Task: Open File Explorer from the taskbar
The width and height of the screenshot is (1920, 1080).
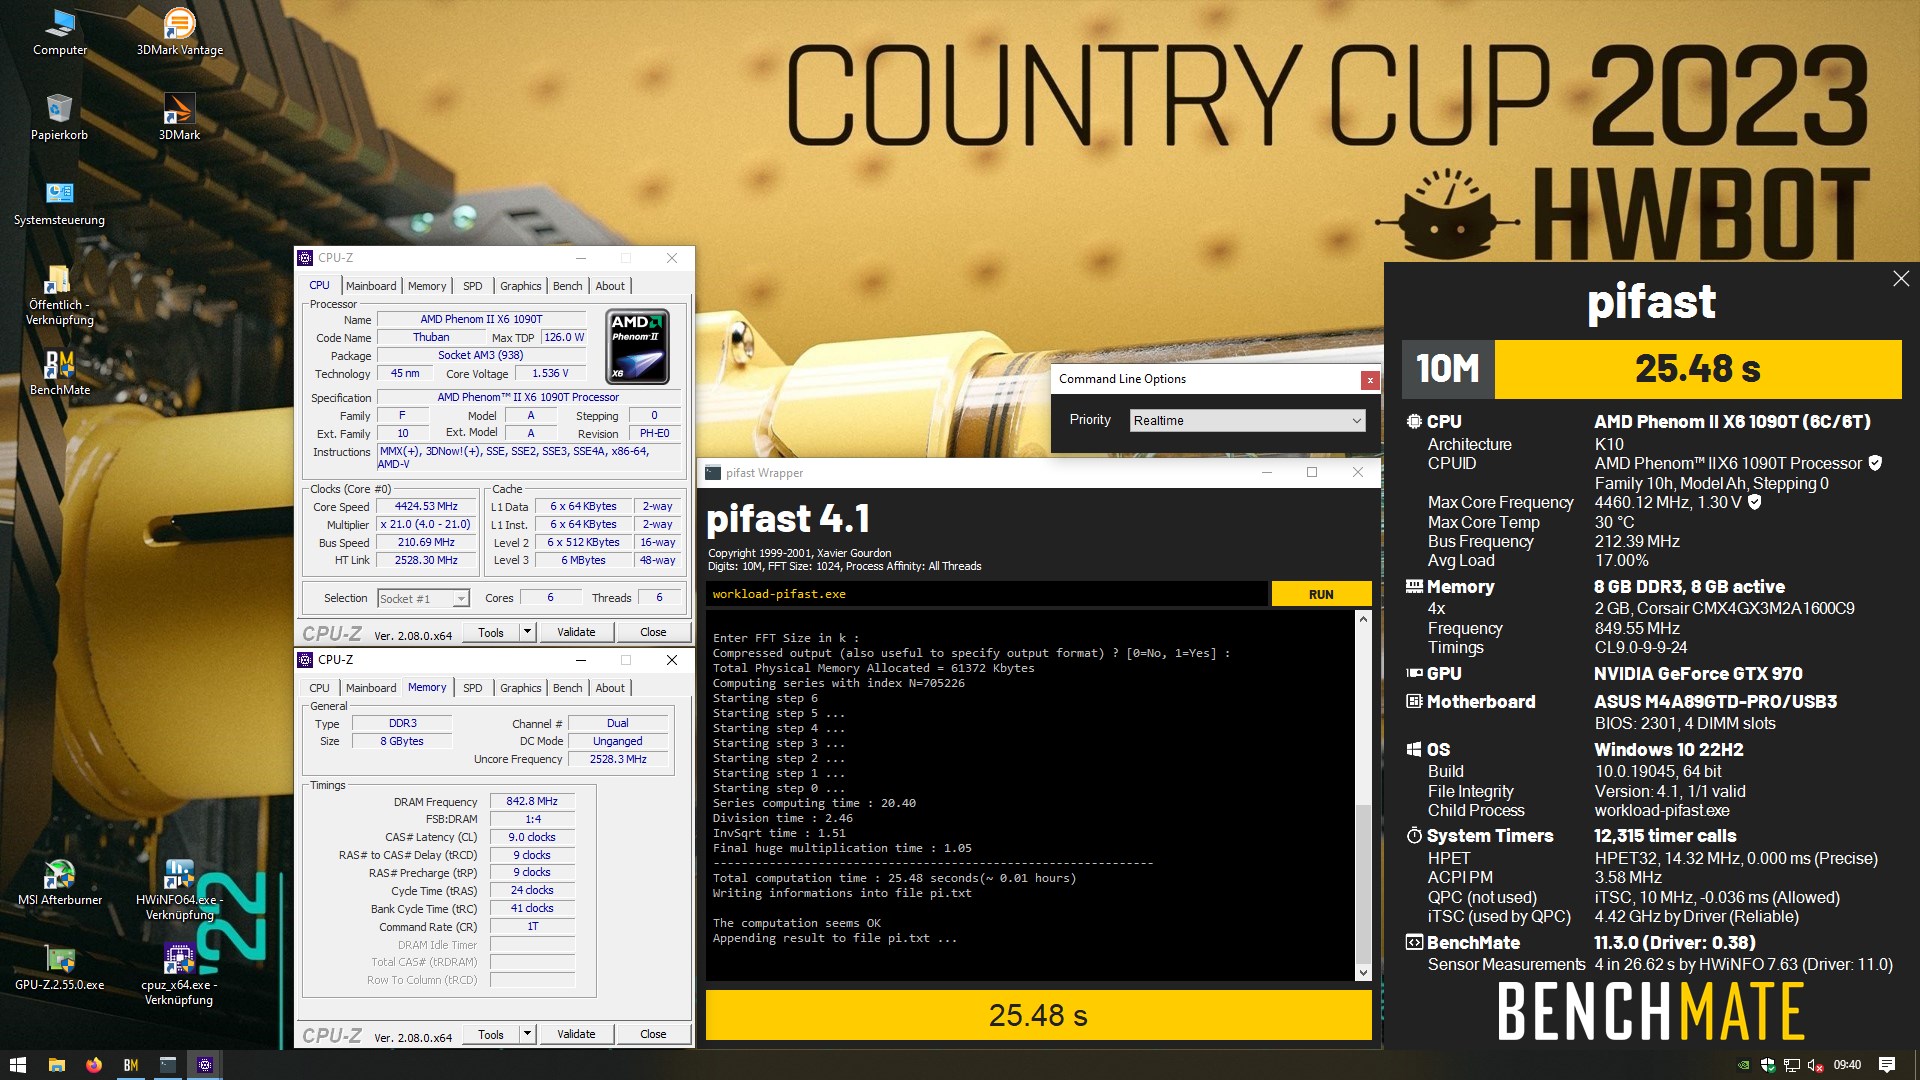Action: click(x=57, y=1065)
